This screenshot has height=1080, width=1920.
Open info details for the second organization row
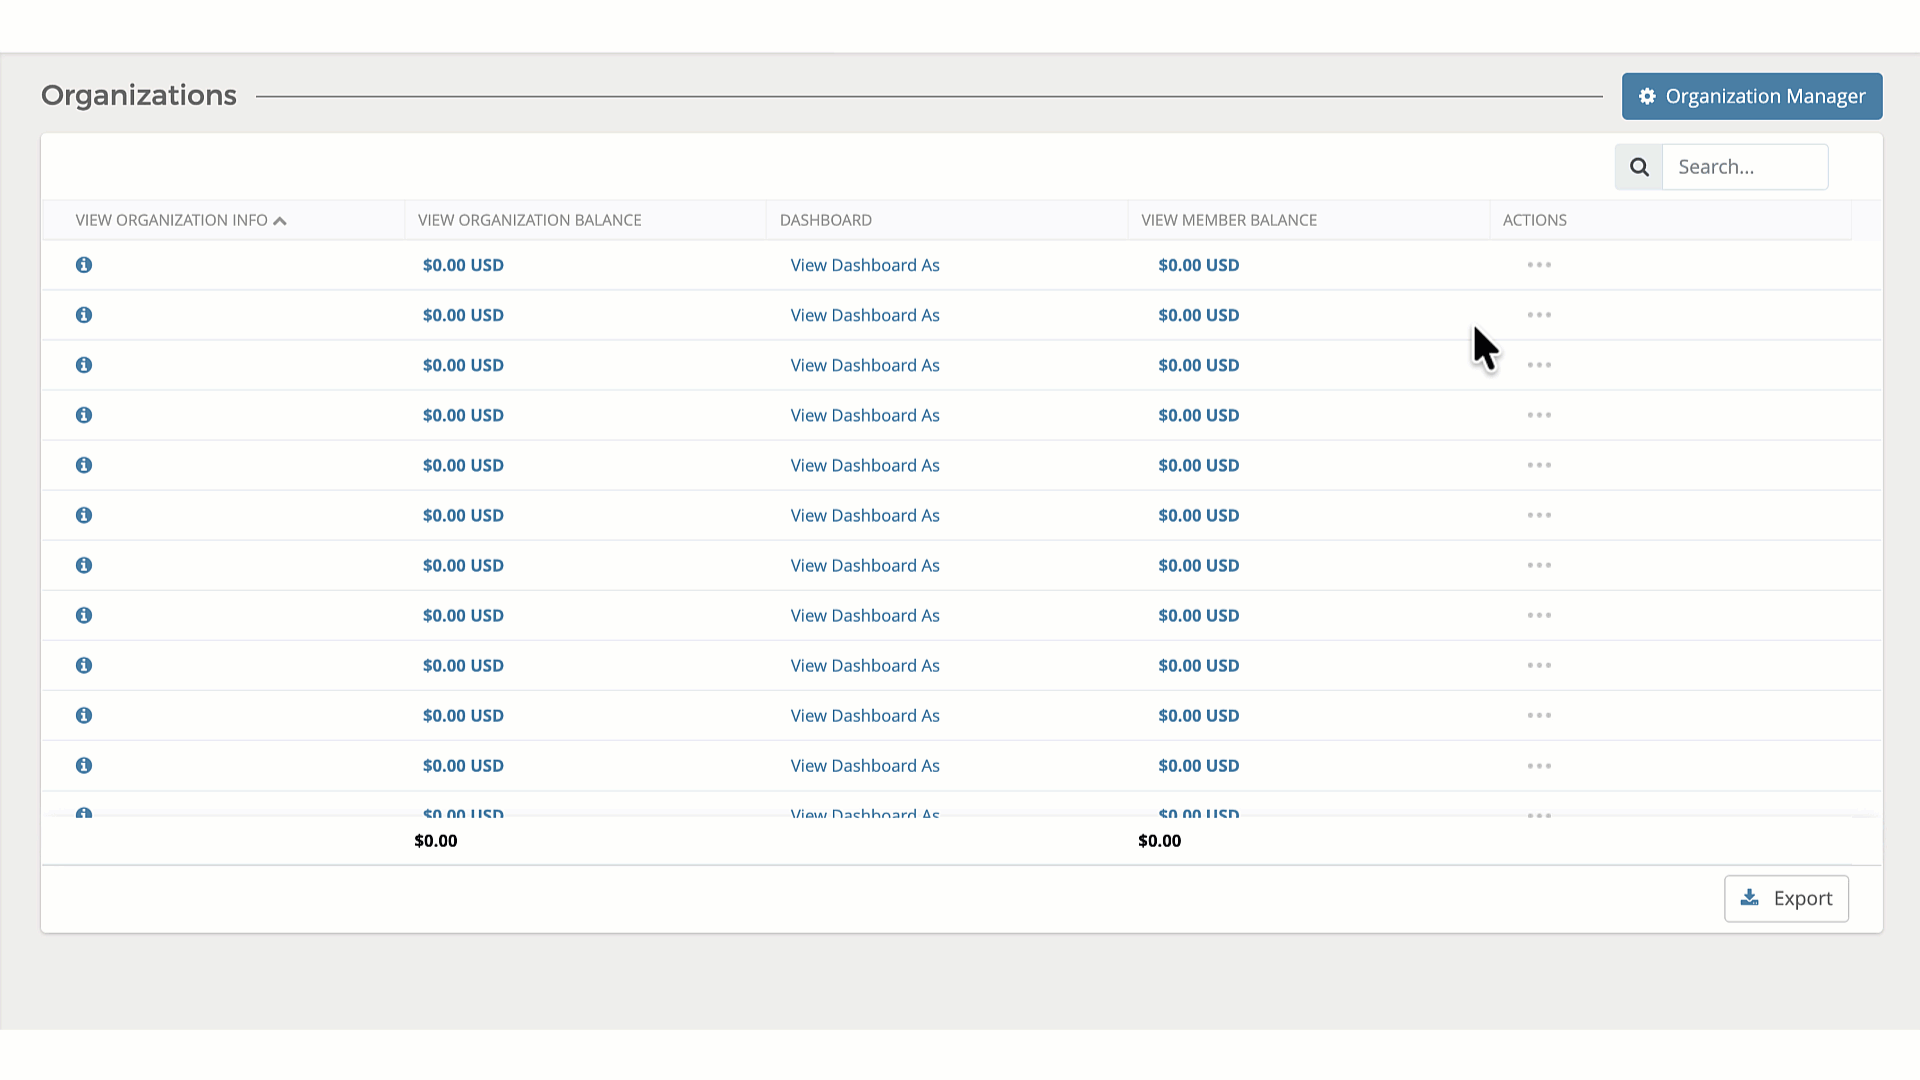pyautogui.click(x=84, y=315)
